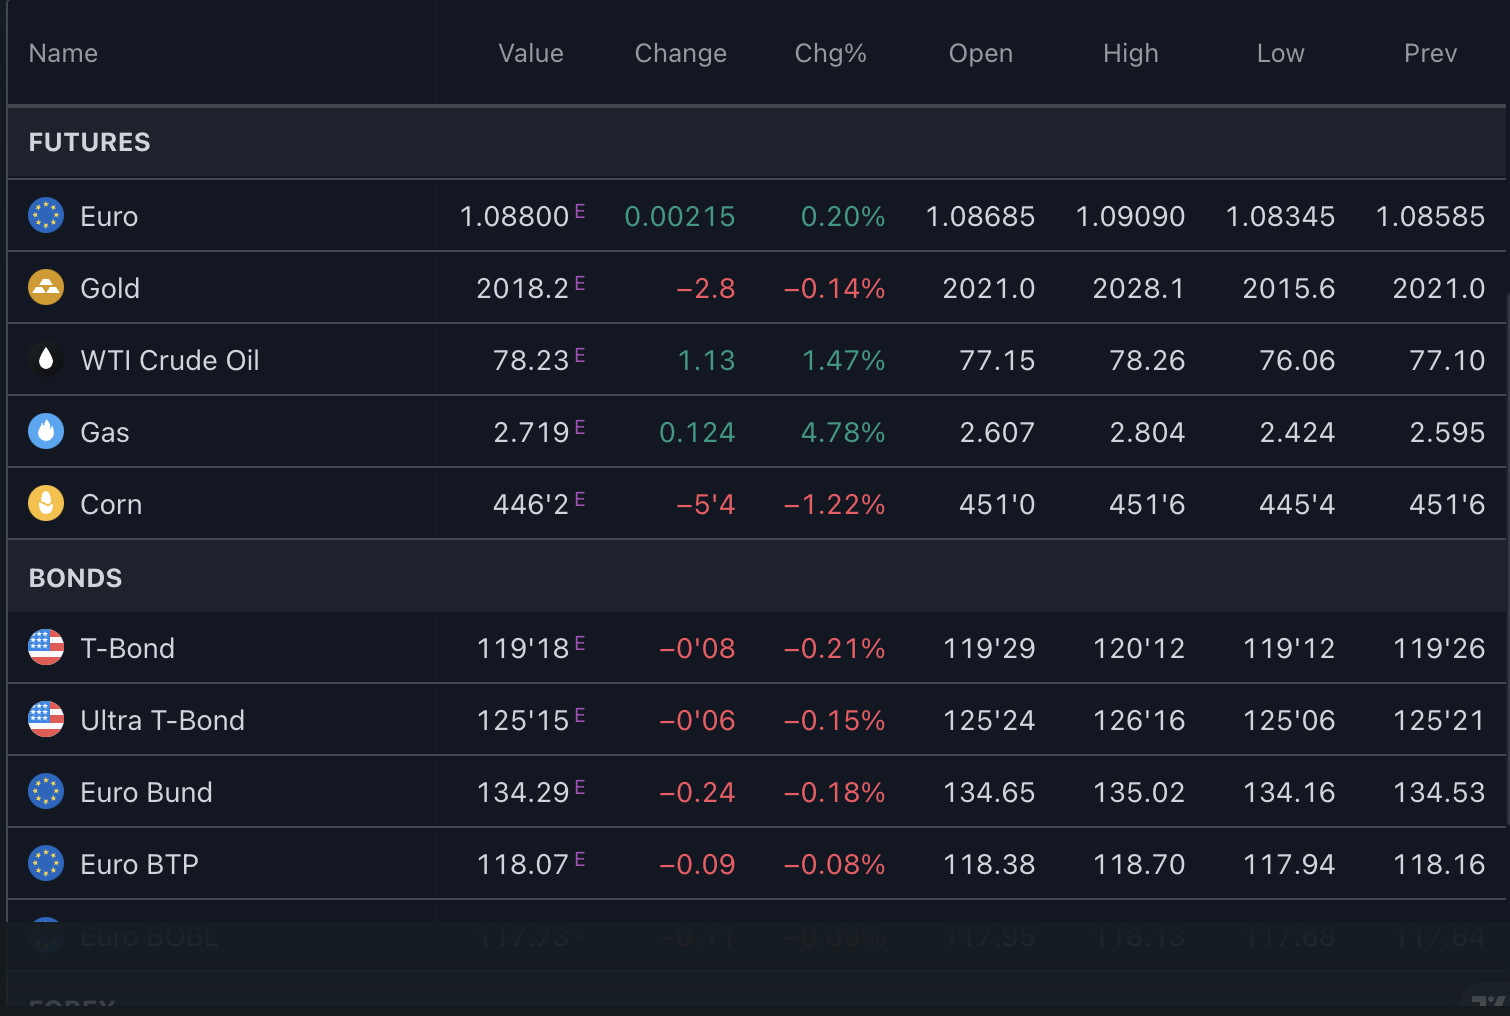Click the Gas Chg% value 4.78%
This screenshot has width=1510, height=1016.
point(842,432)
